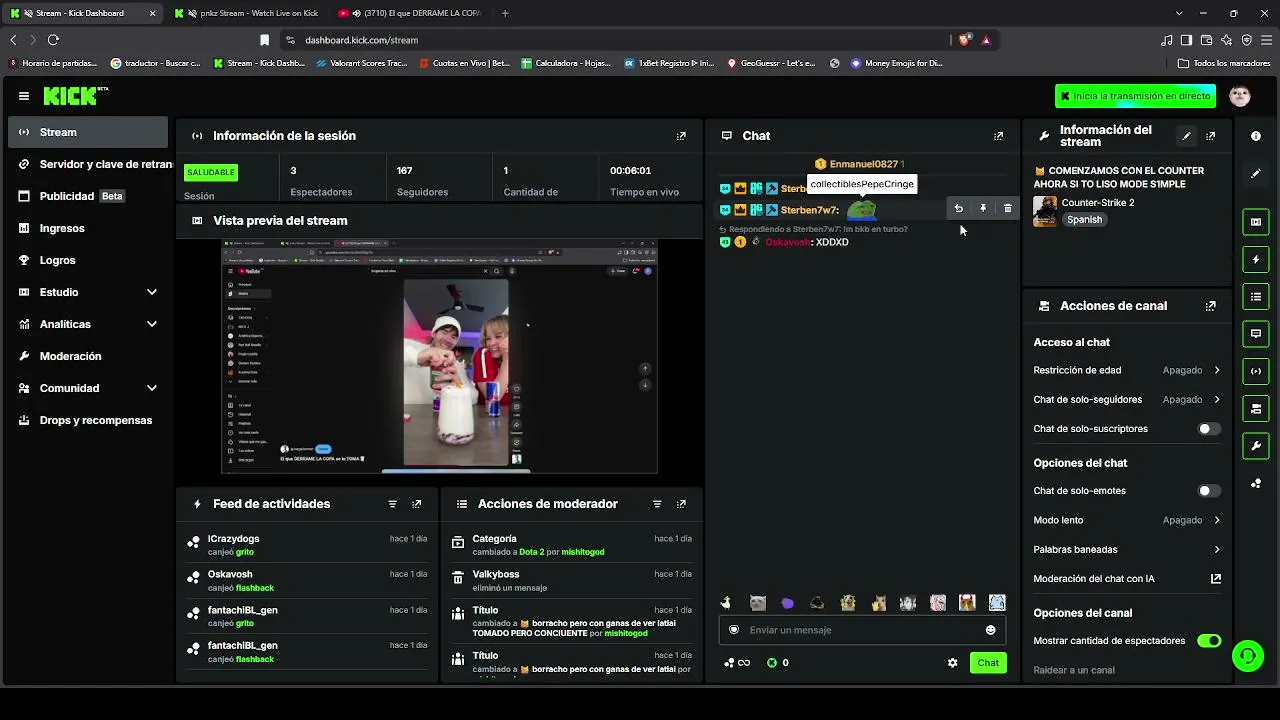Pop out the Acciones de moderador panel
The height and width of the screenshot is (720, 1280).
tap(681, 504)
